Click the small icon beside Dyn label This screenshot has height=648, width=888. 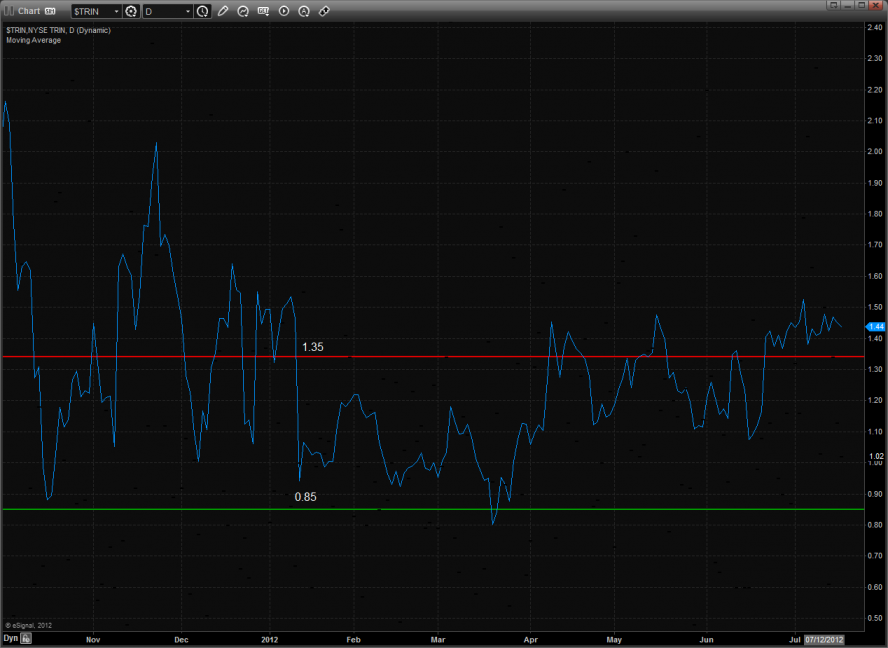click(x=27, y=637)
